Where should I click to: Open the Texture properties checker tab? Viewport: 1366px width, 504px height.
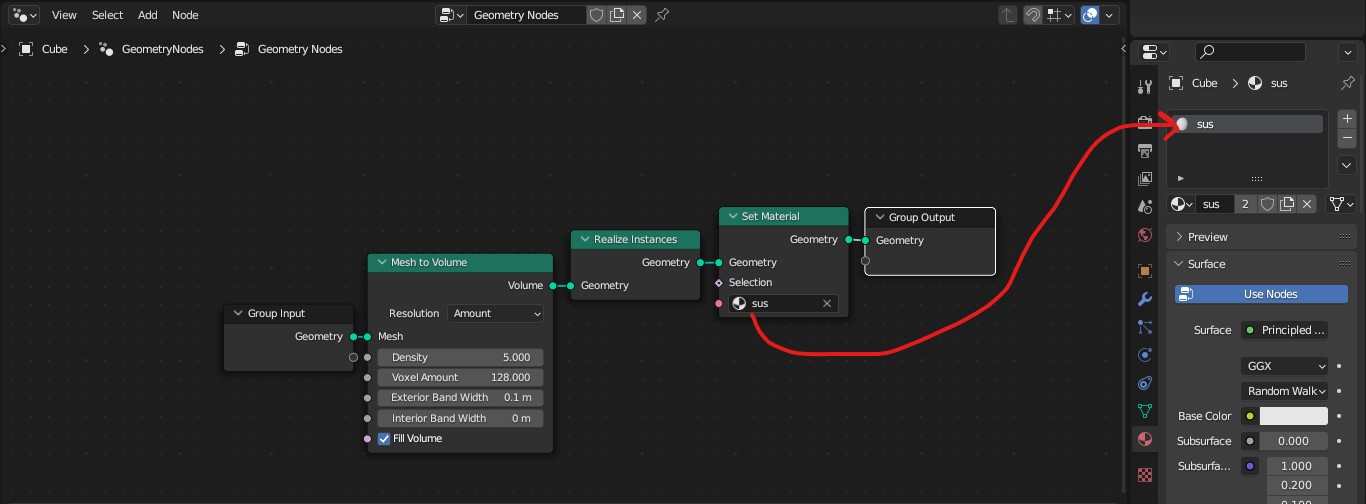click(x=1145, y=473)
